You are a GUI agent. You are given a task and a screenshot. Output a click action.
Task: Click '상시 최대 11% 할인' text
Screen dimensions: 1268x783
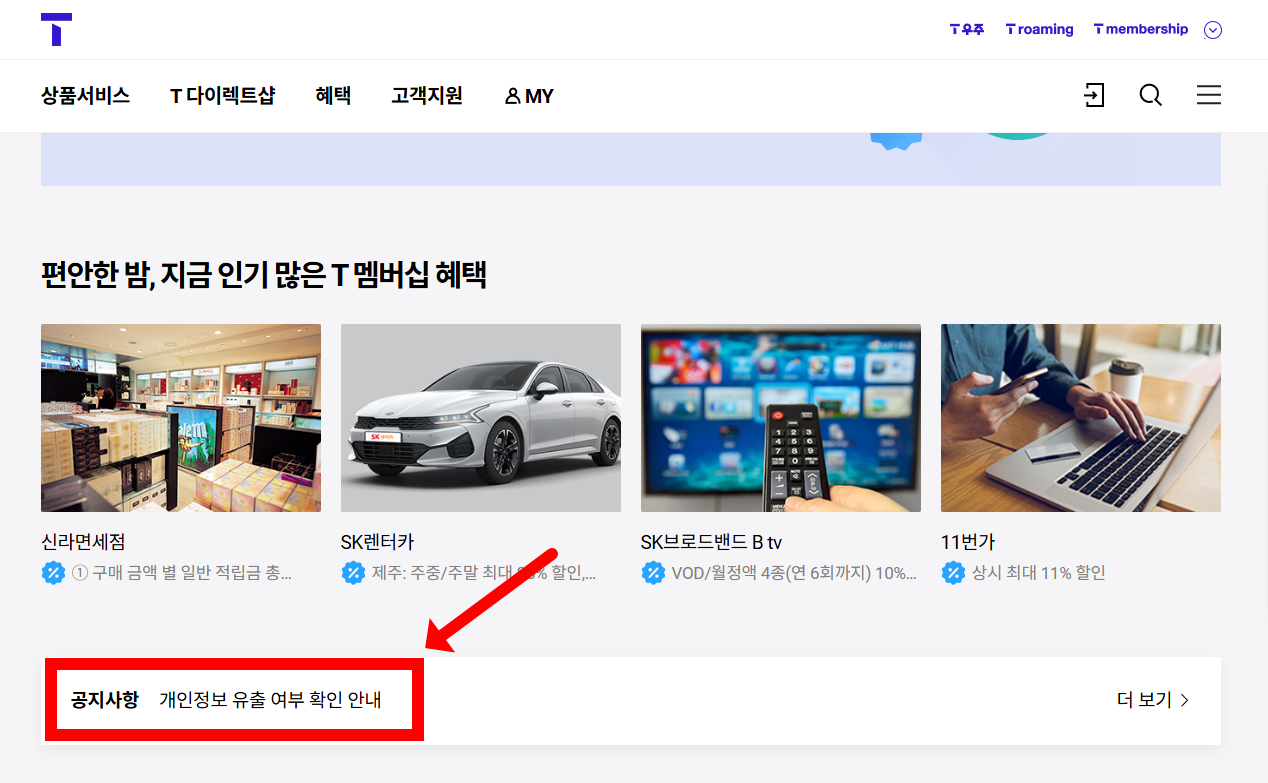pos(1038,573)
